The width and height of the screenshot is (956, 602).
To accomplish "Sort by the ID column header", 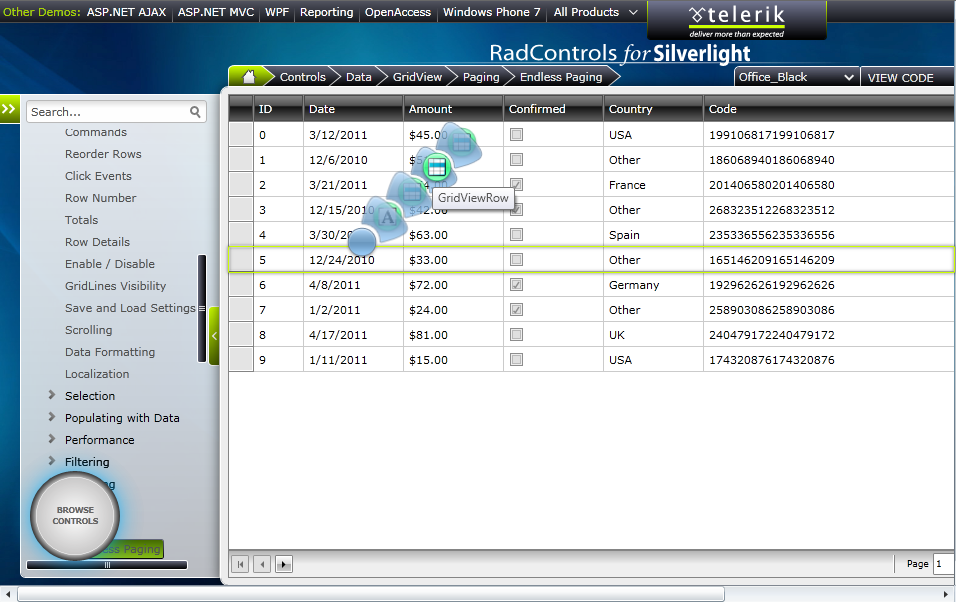I will 278,109.
